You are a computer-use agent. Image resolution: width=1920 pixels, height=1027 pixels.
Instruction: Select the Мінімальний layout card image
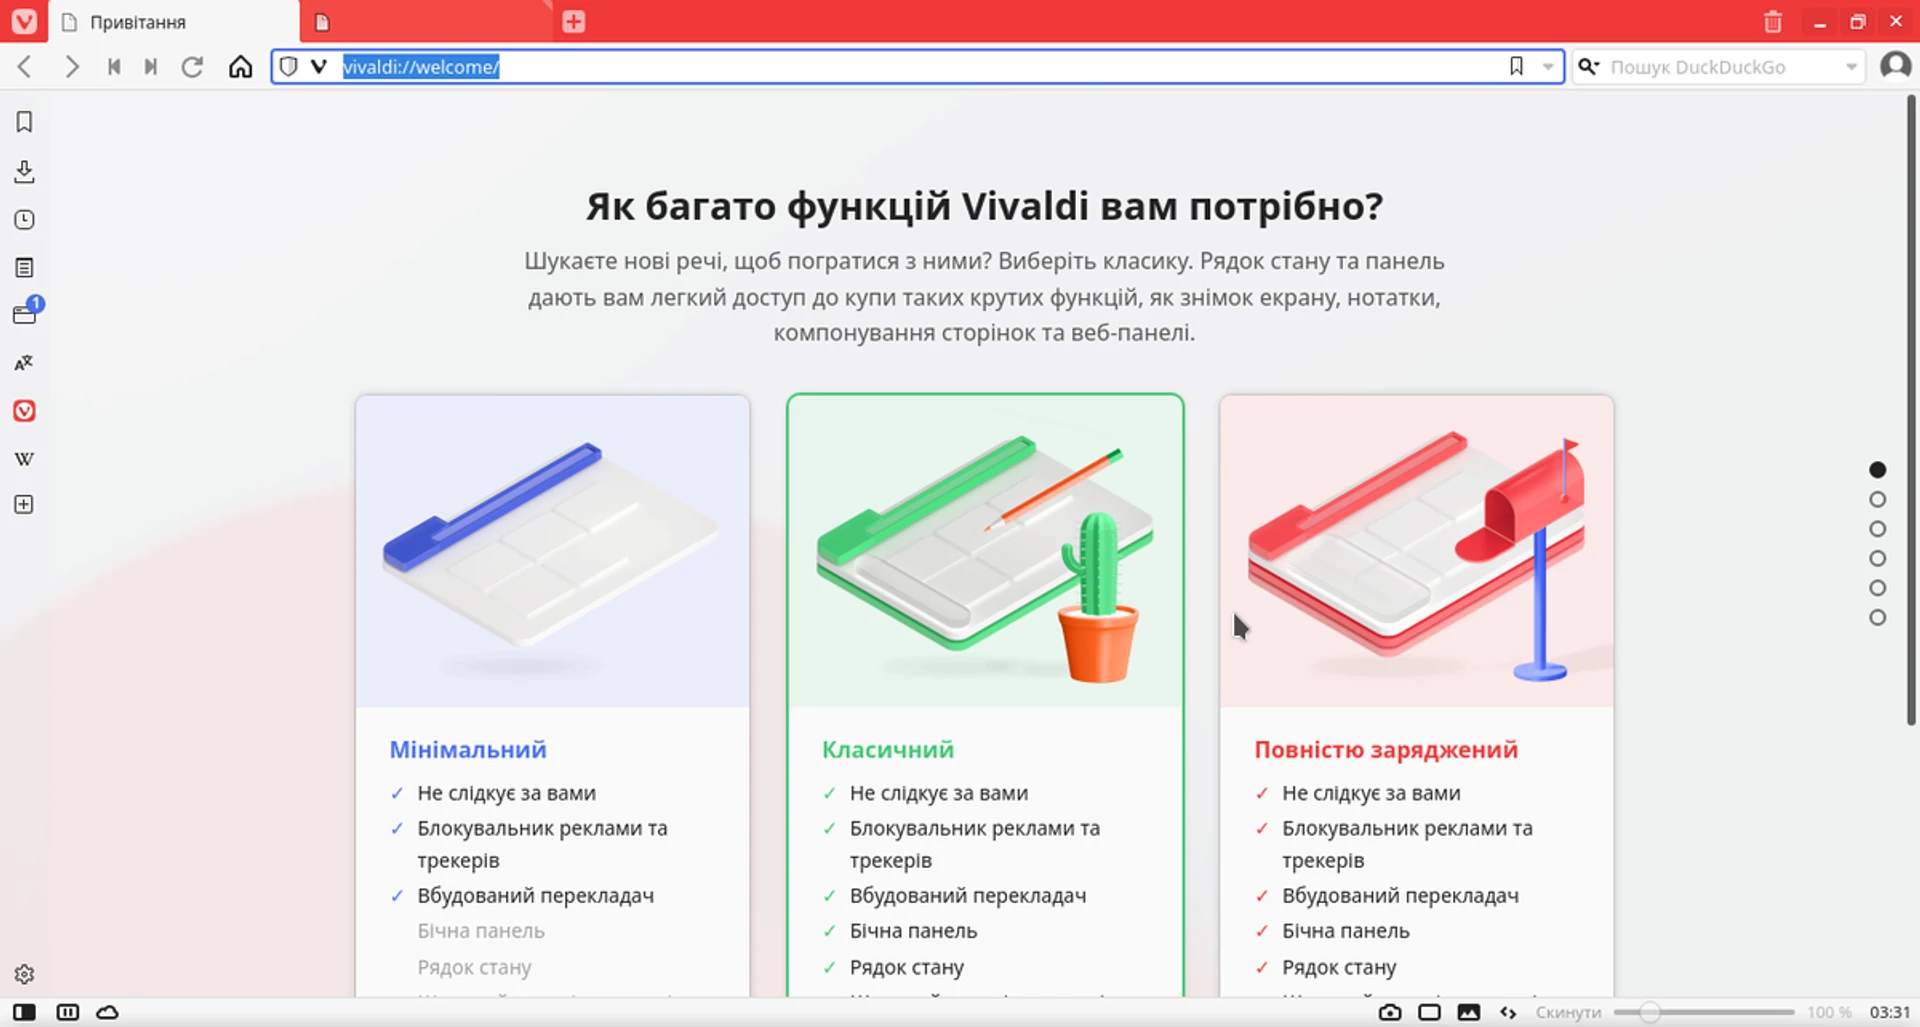(x=552, y=552)
